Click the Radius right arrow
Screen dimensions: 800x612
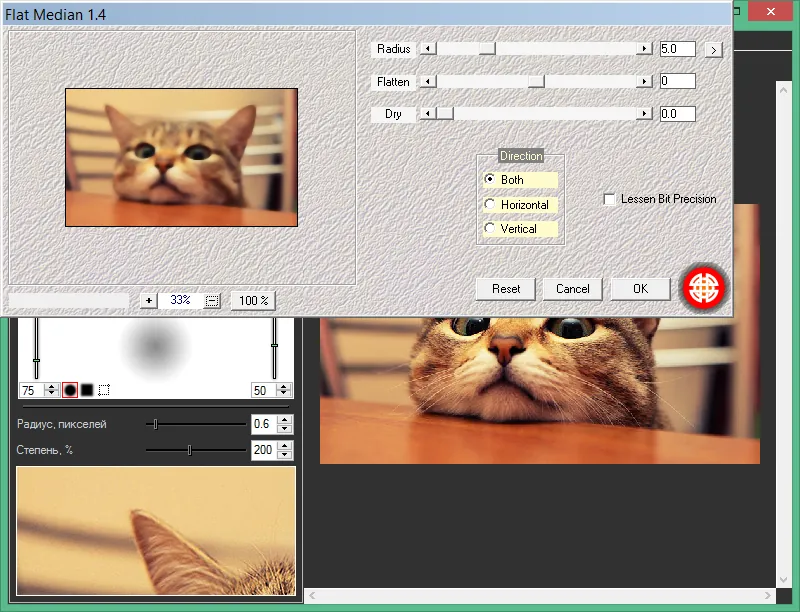tap(644, 49)
